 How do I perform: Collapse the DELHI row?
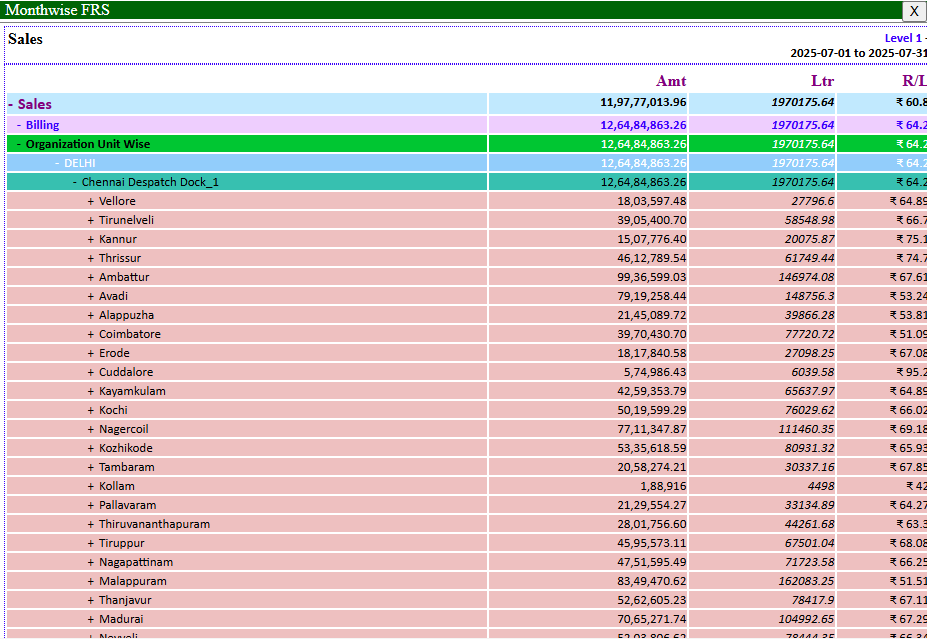click(x=57, y=163)
